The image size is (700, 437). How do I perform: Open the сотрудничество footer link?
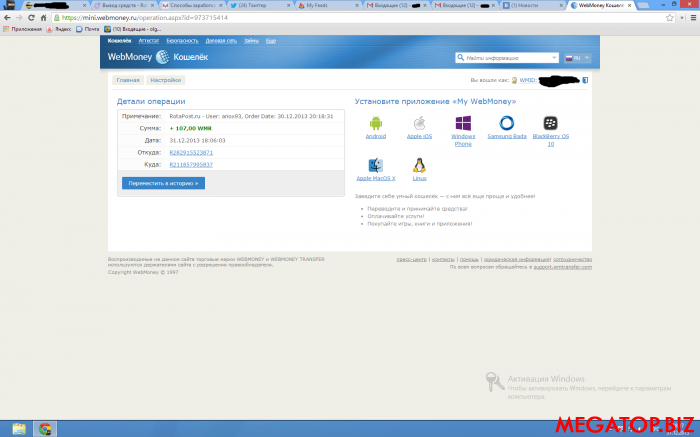coord(572,259)
